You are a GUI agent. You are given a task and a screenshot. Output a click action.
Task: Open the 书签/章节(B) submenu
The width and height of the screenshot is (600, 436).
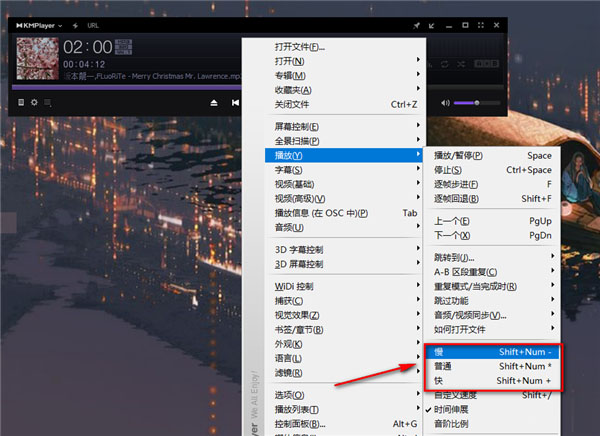coord(345,330)
